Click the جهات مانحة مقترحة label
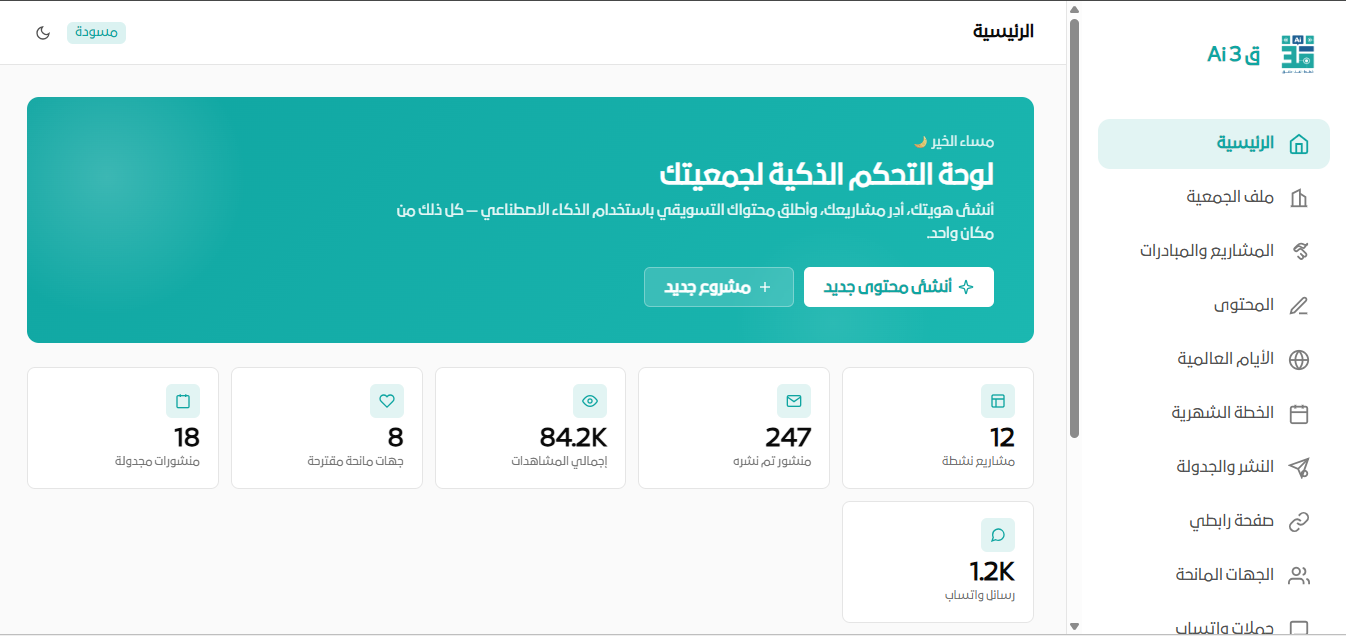 click(x=356, y=462)
